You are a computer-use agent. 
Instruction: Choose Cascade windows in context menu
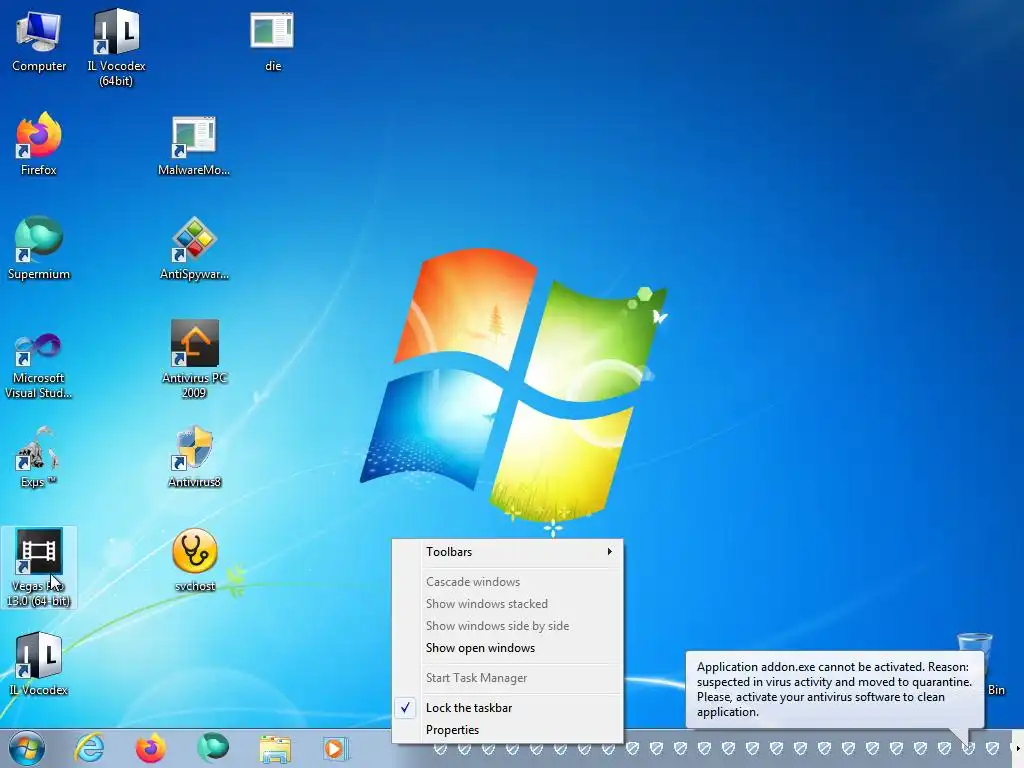click(x=507, y=582)
